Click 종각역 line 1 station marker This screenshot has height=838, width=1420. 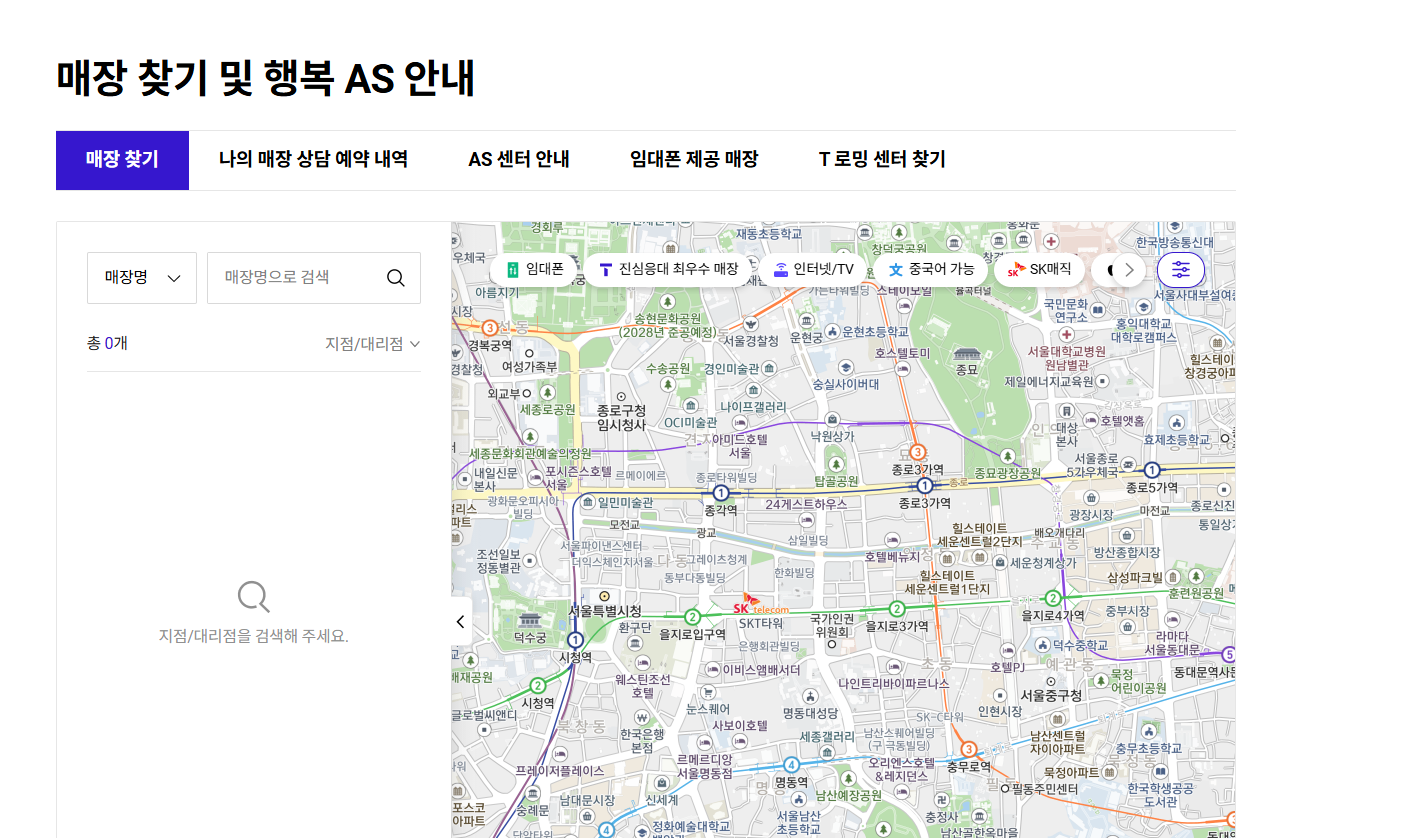[721, 493]
